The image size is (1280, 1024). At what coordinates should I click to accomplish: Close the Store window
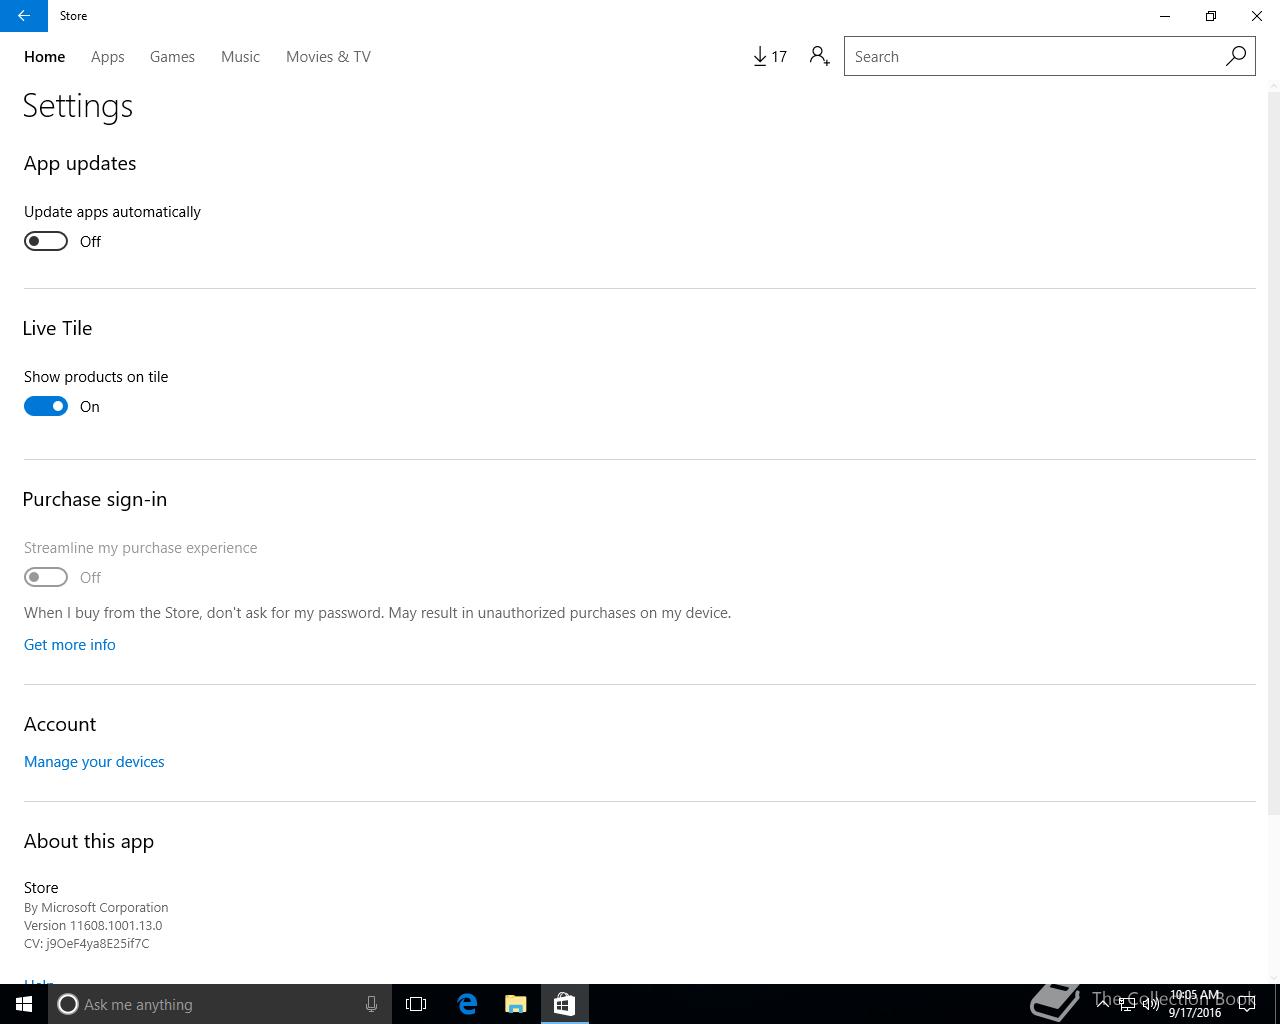pos(1257,16)
